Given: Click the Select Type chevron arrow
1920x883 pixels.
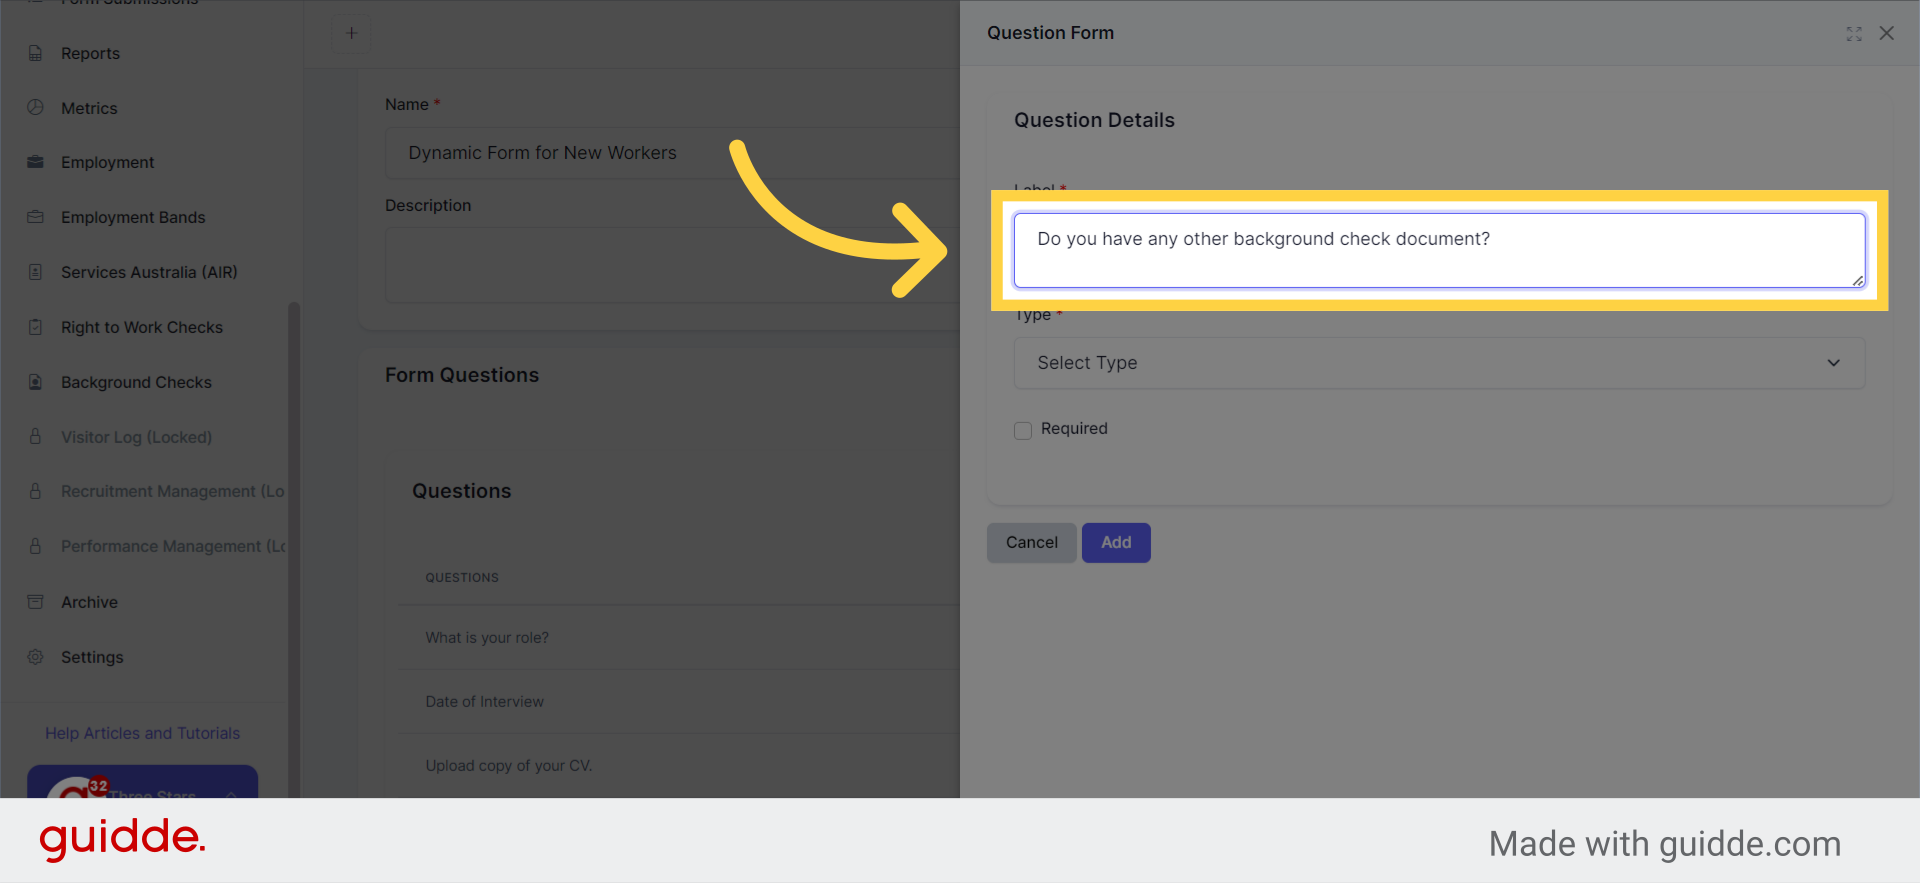Looking at the screenshot, I should click(1834, 363).
